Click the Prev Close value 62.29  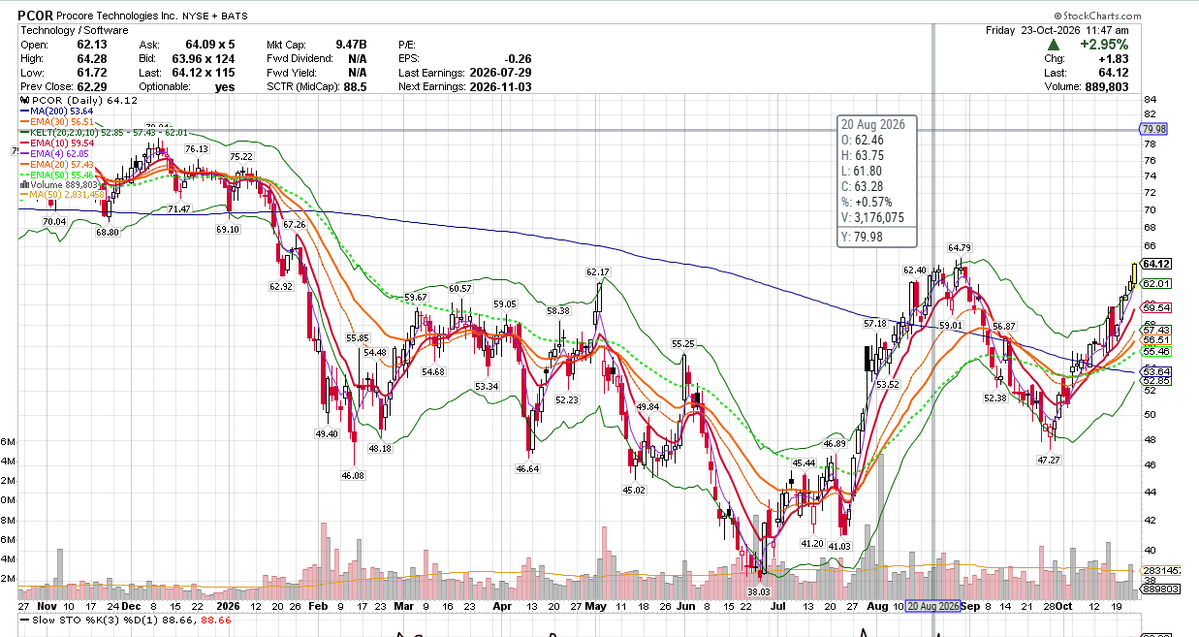(x=92, y=86)
